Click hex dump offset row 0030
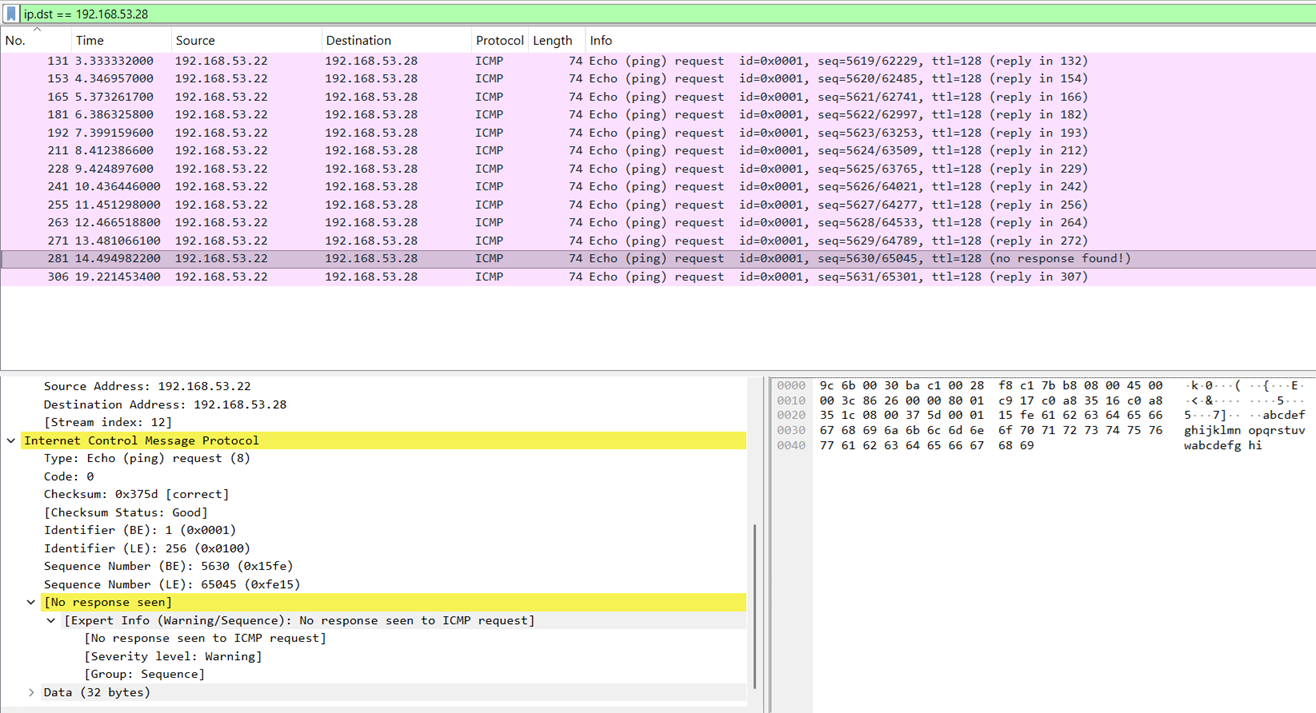This screenshot has height=713, width=1316. pyautogui.click(x=790, y=431)
